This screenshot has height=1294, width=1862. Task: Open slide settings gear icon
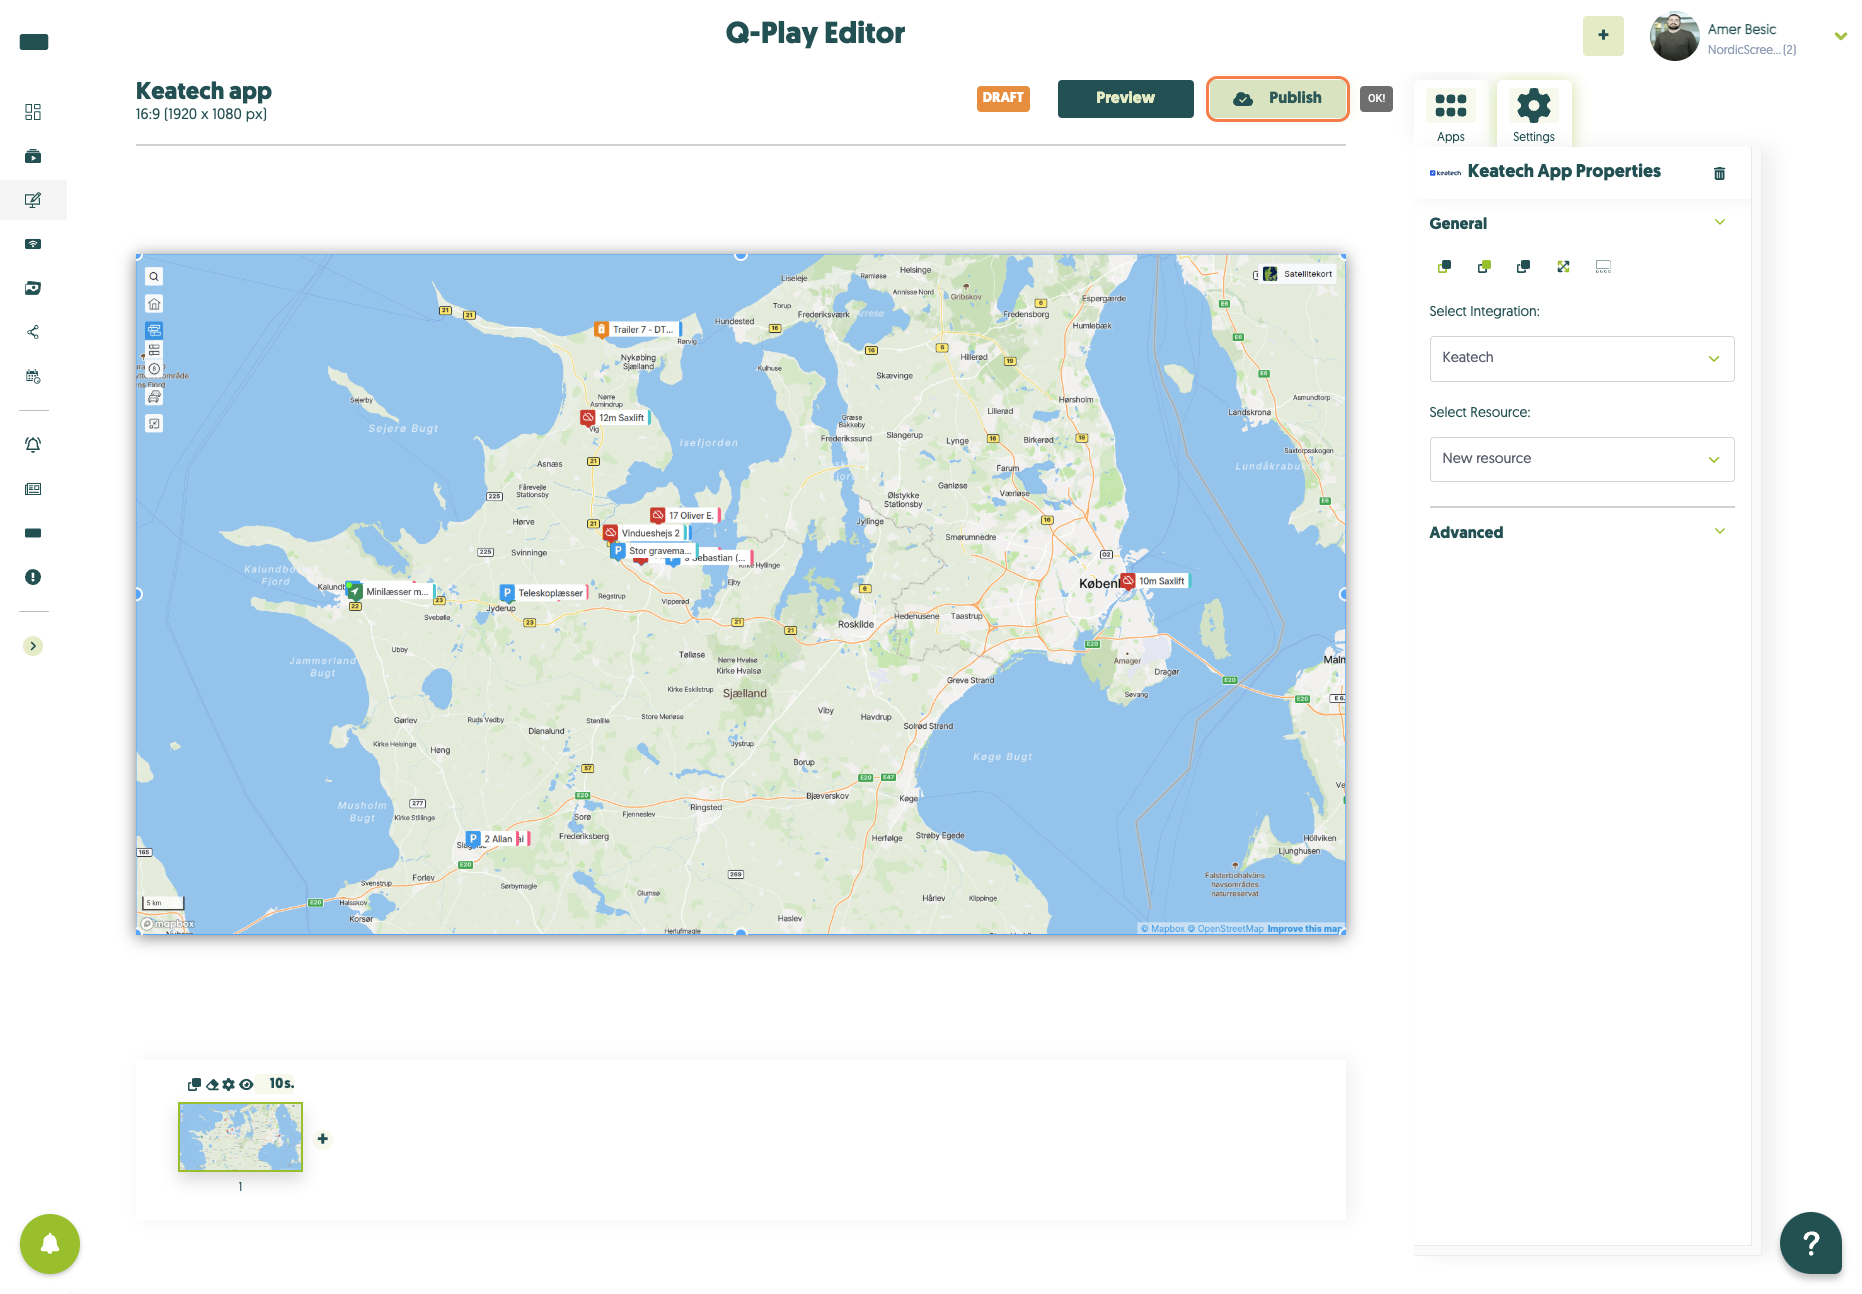click(x=229, y=1085)
